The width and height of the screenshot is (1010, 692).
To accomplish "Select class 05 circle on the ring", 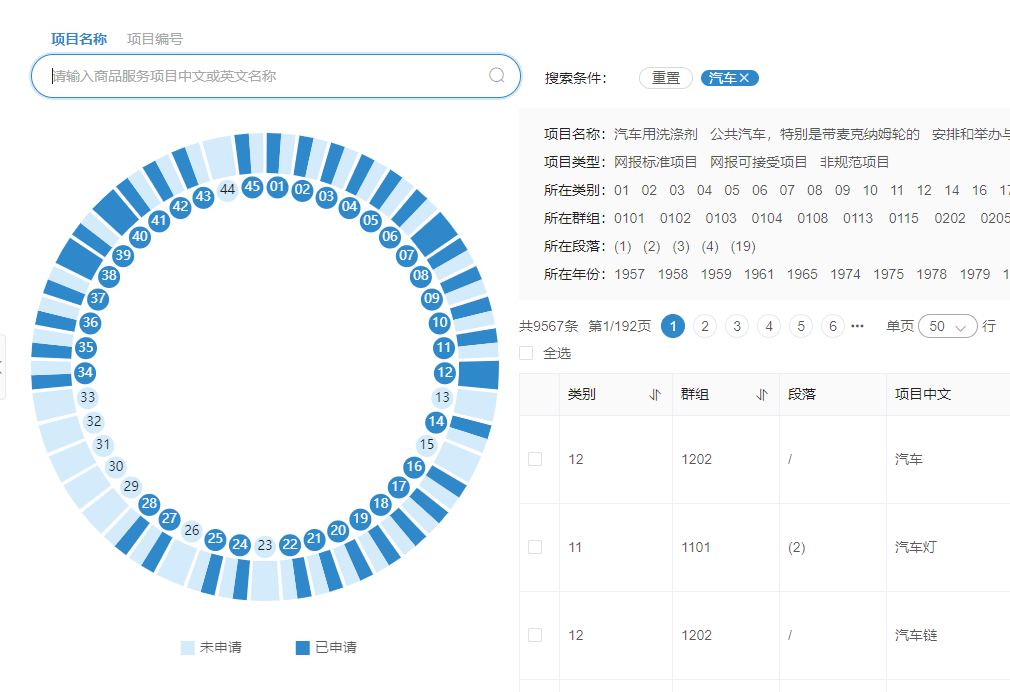I will pyautogui.click(x=370, y=220).
